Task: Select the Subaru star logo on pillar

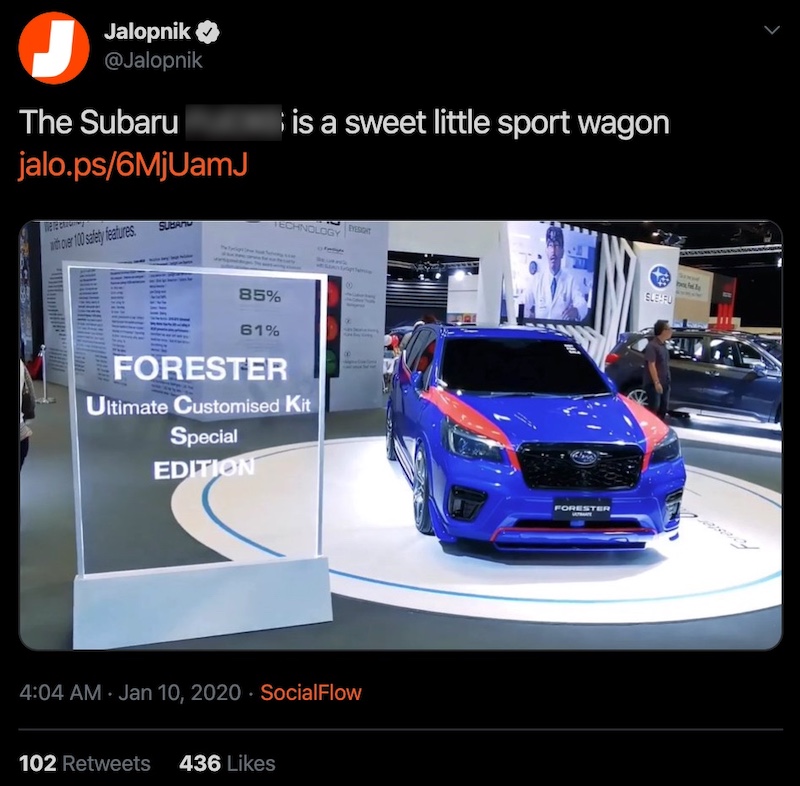Action: (x=659, y=276)
